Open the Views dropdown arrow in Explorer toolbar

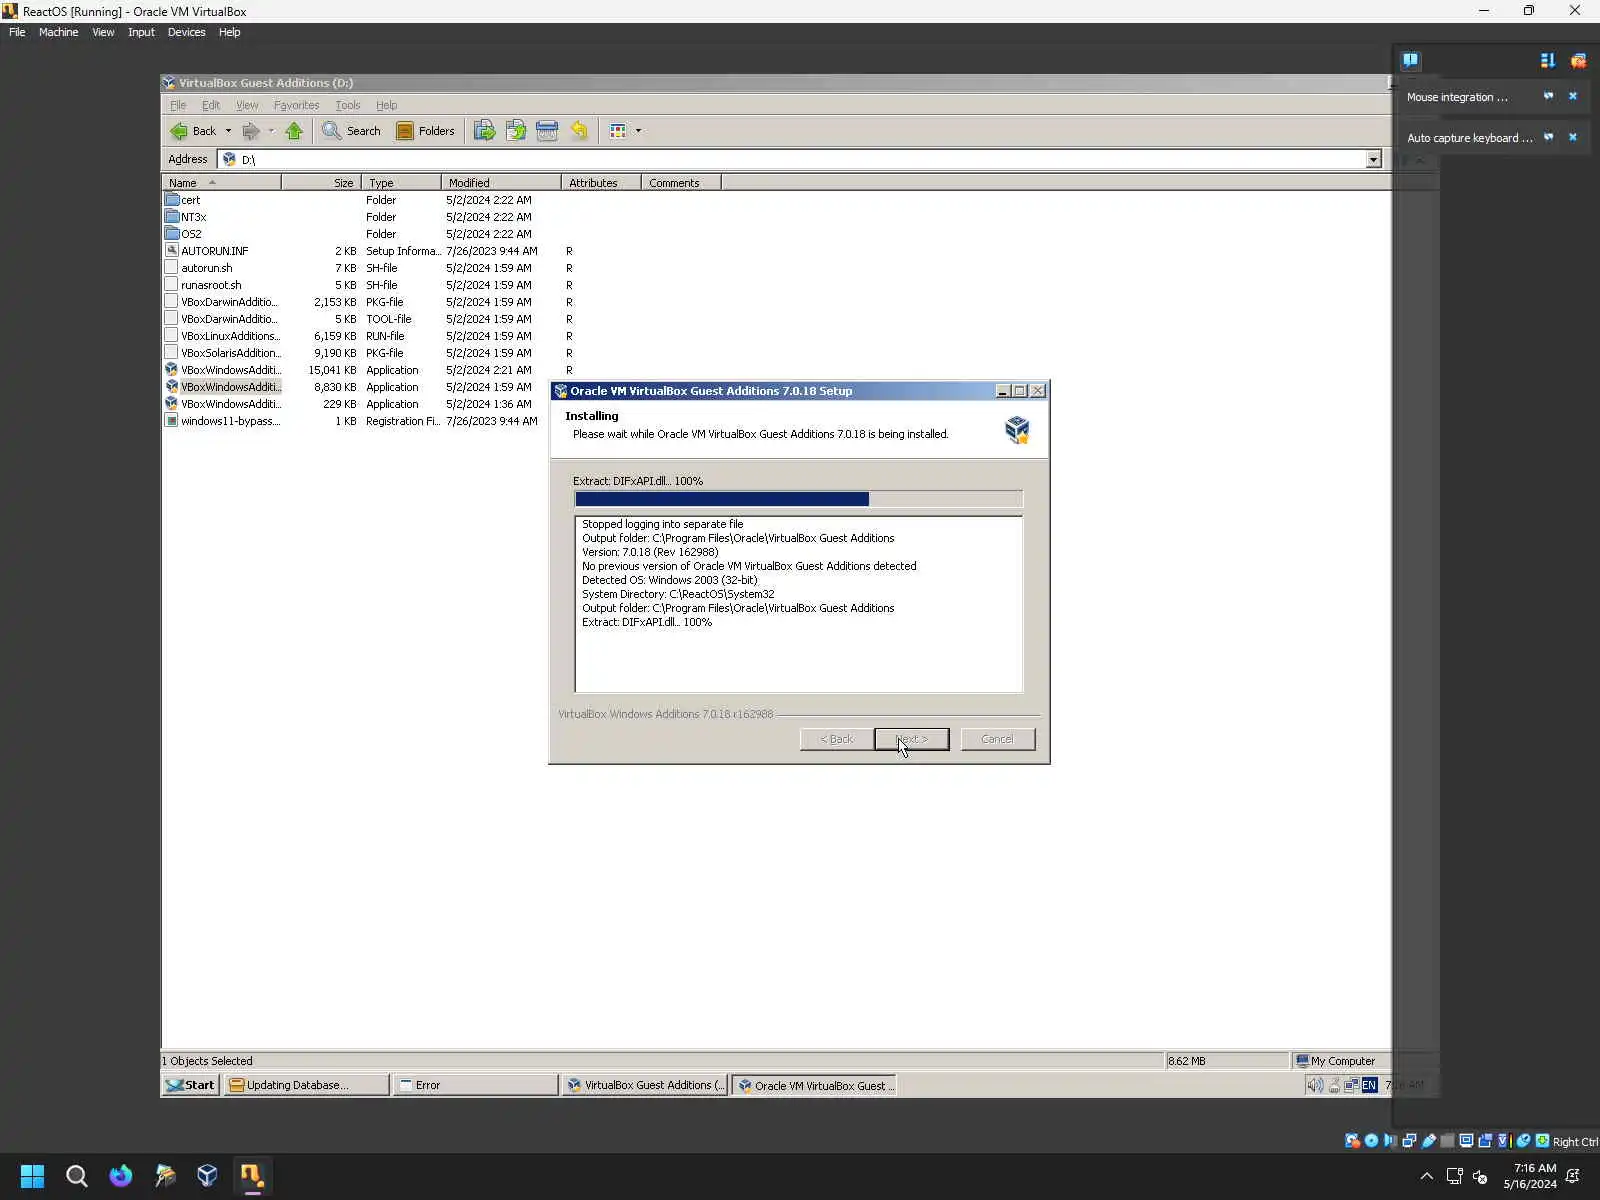[638, 131]
